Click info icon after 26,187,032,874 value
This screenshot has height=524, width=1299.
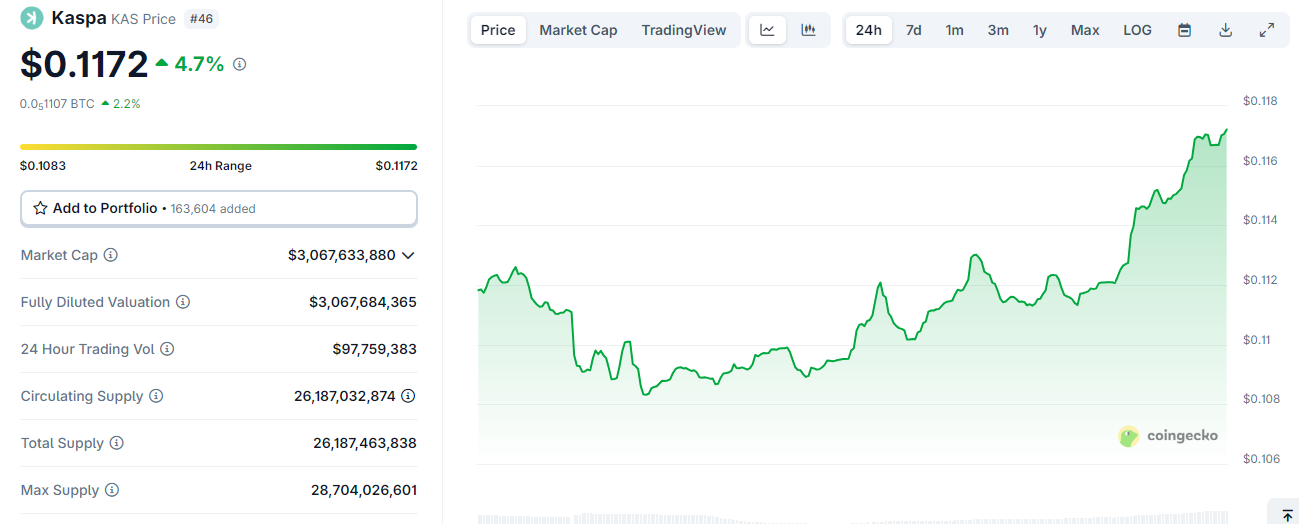[x=408, y=396]
